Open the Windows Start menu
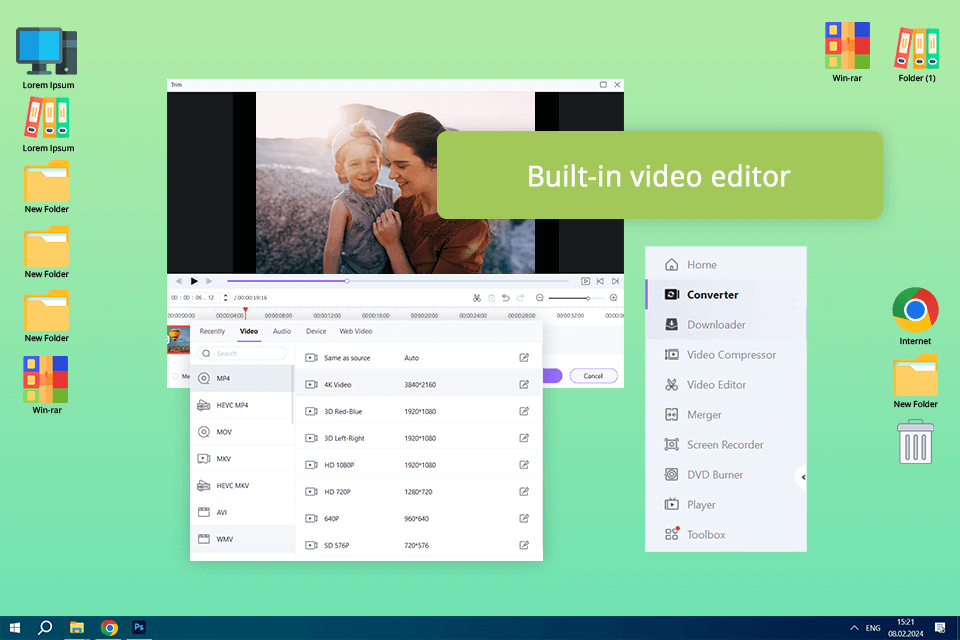Screen dimensions: 960x640 pyautogui.click(x=15, y=628)
